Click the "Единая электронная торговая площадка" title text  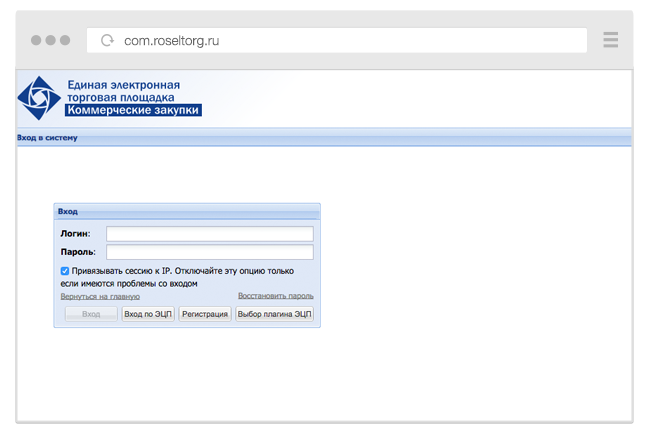(x=123, y=92)
